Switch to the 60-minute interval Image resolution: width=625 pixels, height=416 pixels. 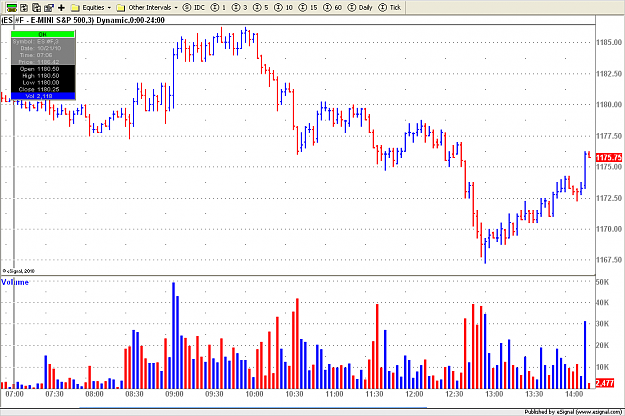click(332, 7)
